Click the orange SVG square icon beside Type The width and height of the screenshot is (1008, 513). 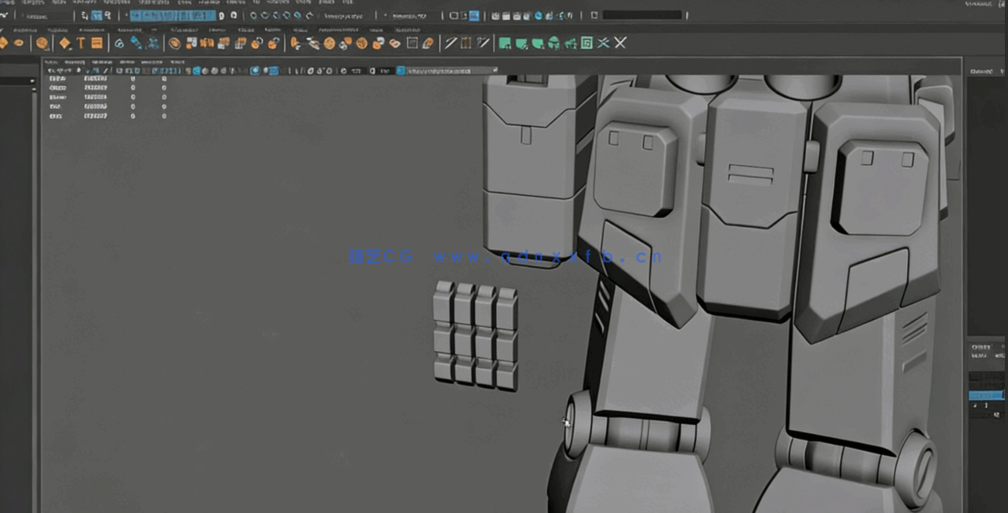(97, 43)
